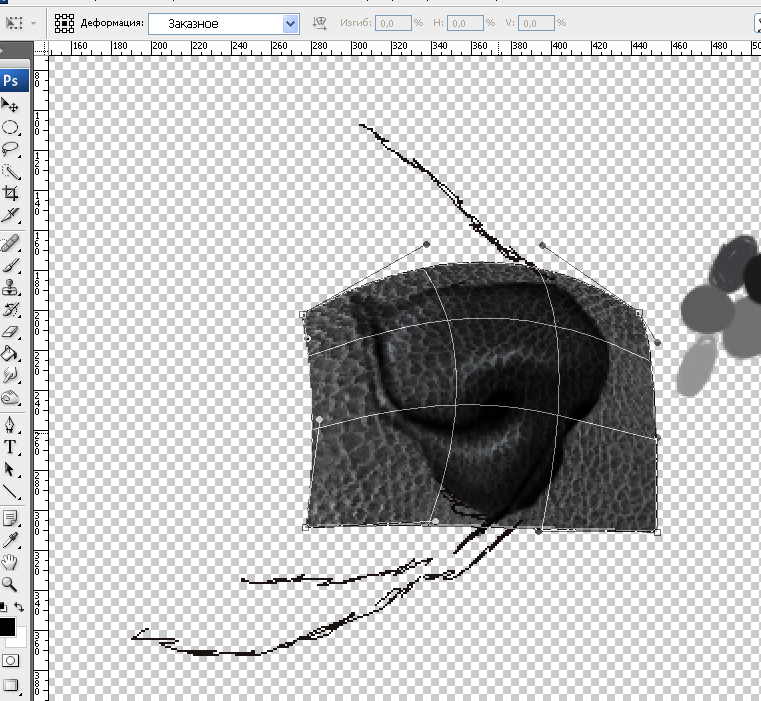This screenshot has width=761, height=701.
Task: Select the Type tool
Action: click(x=10, y=447)
